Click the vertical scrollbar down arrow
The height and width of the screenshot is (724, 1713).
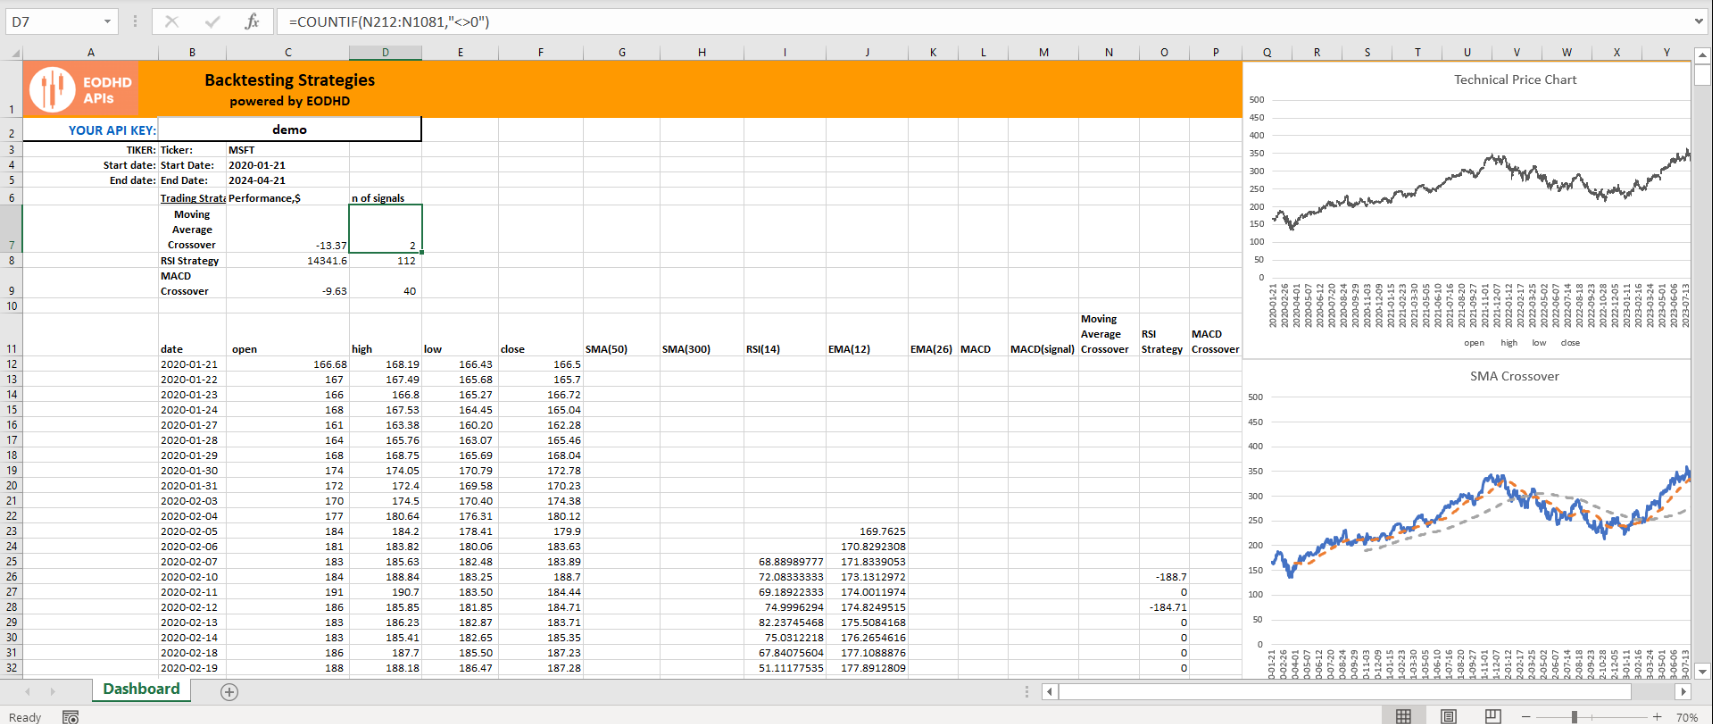(1702, 671)
